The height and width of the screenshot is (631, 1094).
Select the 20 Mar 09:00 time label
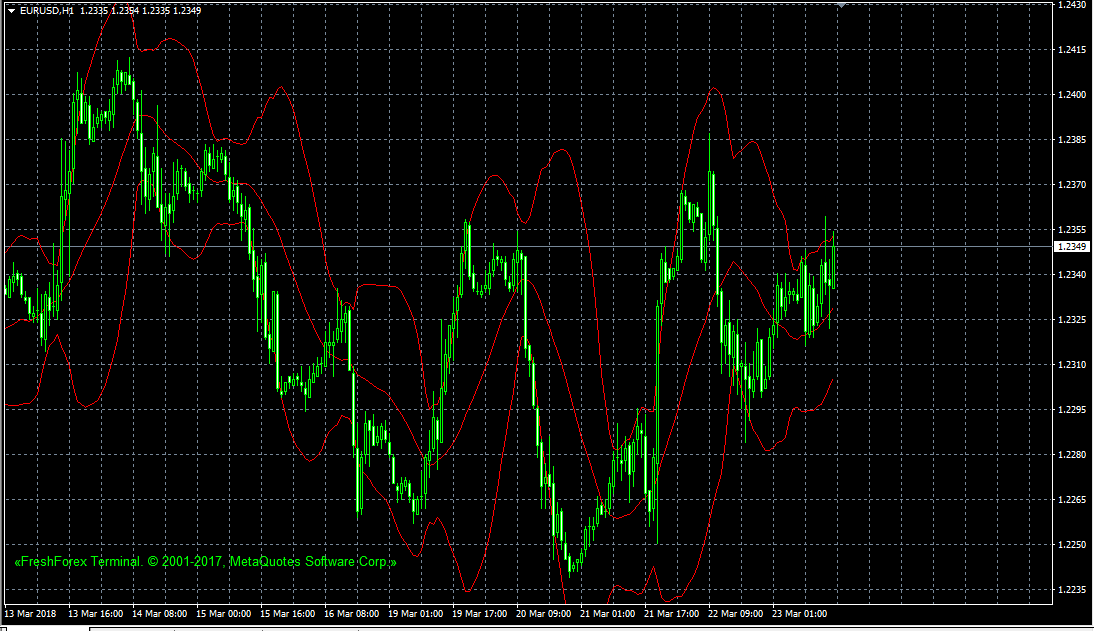(x=543, y=613)
